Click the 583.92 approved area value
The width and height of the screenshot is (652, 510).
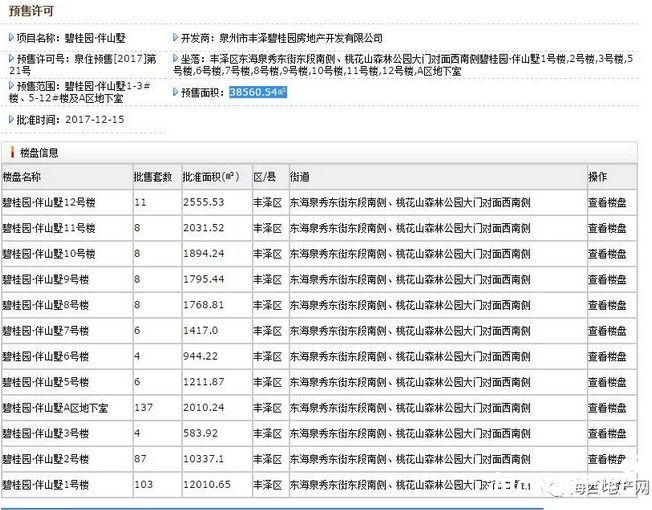200,433
